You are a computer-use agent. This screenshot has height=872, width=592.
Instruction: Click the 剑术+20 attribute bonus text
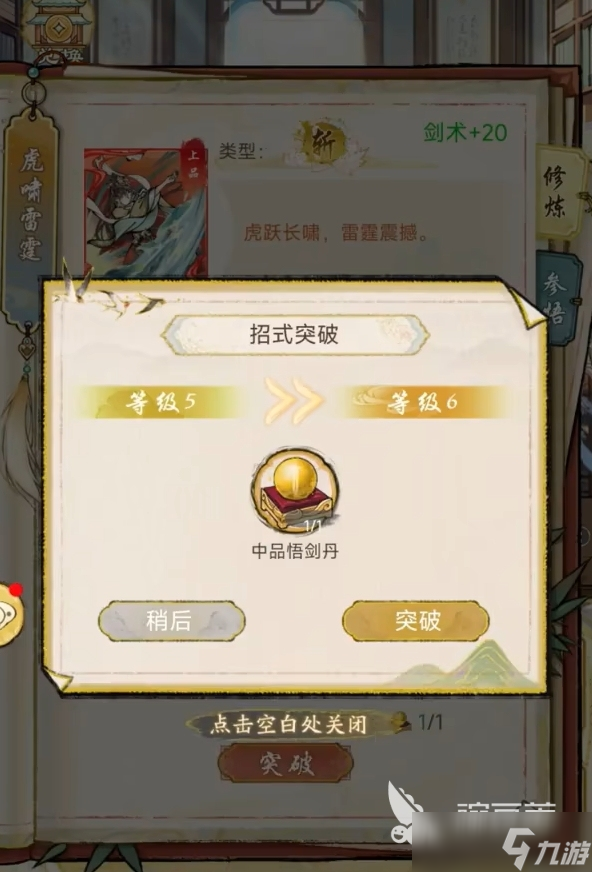(x=465, y=132)
